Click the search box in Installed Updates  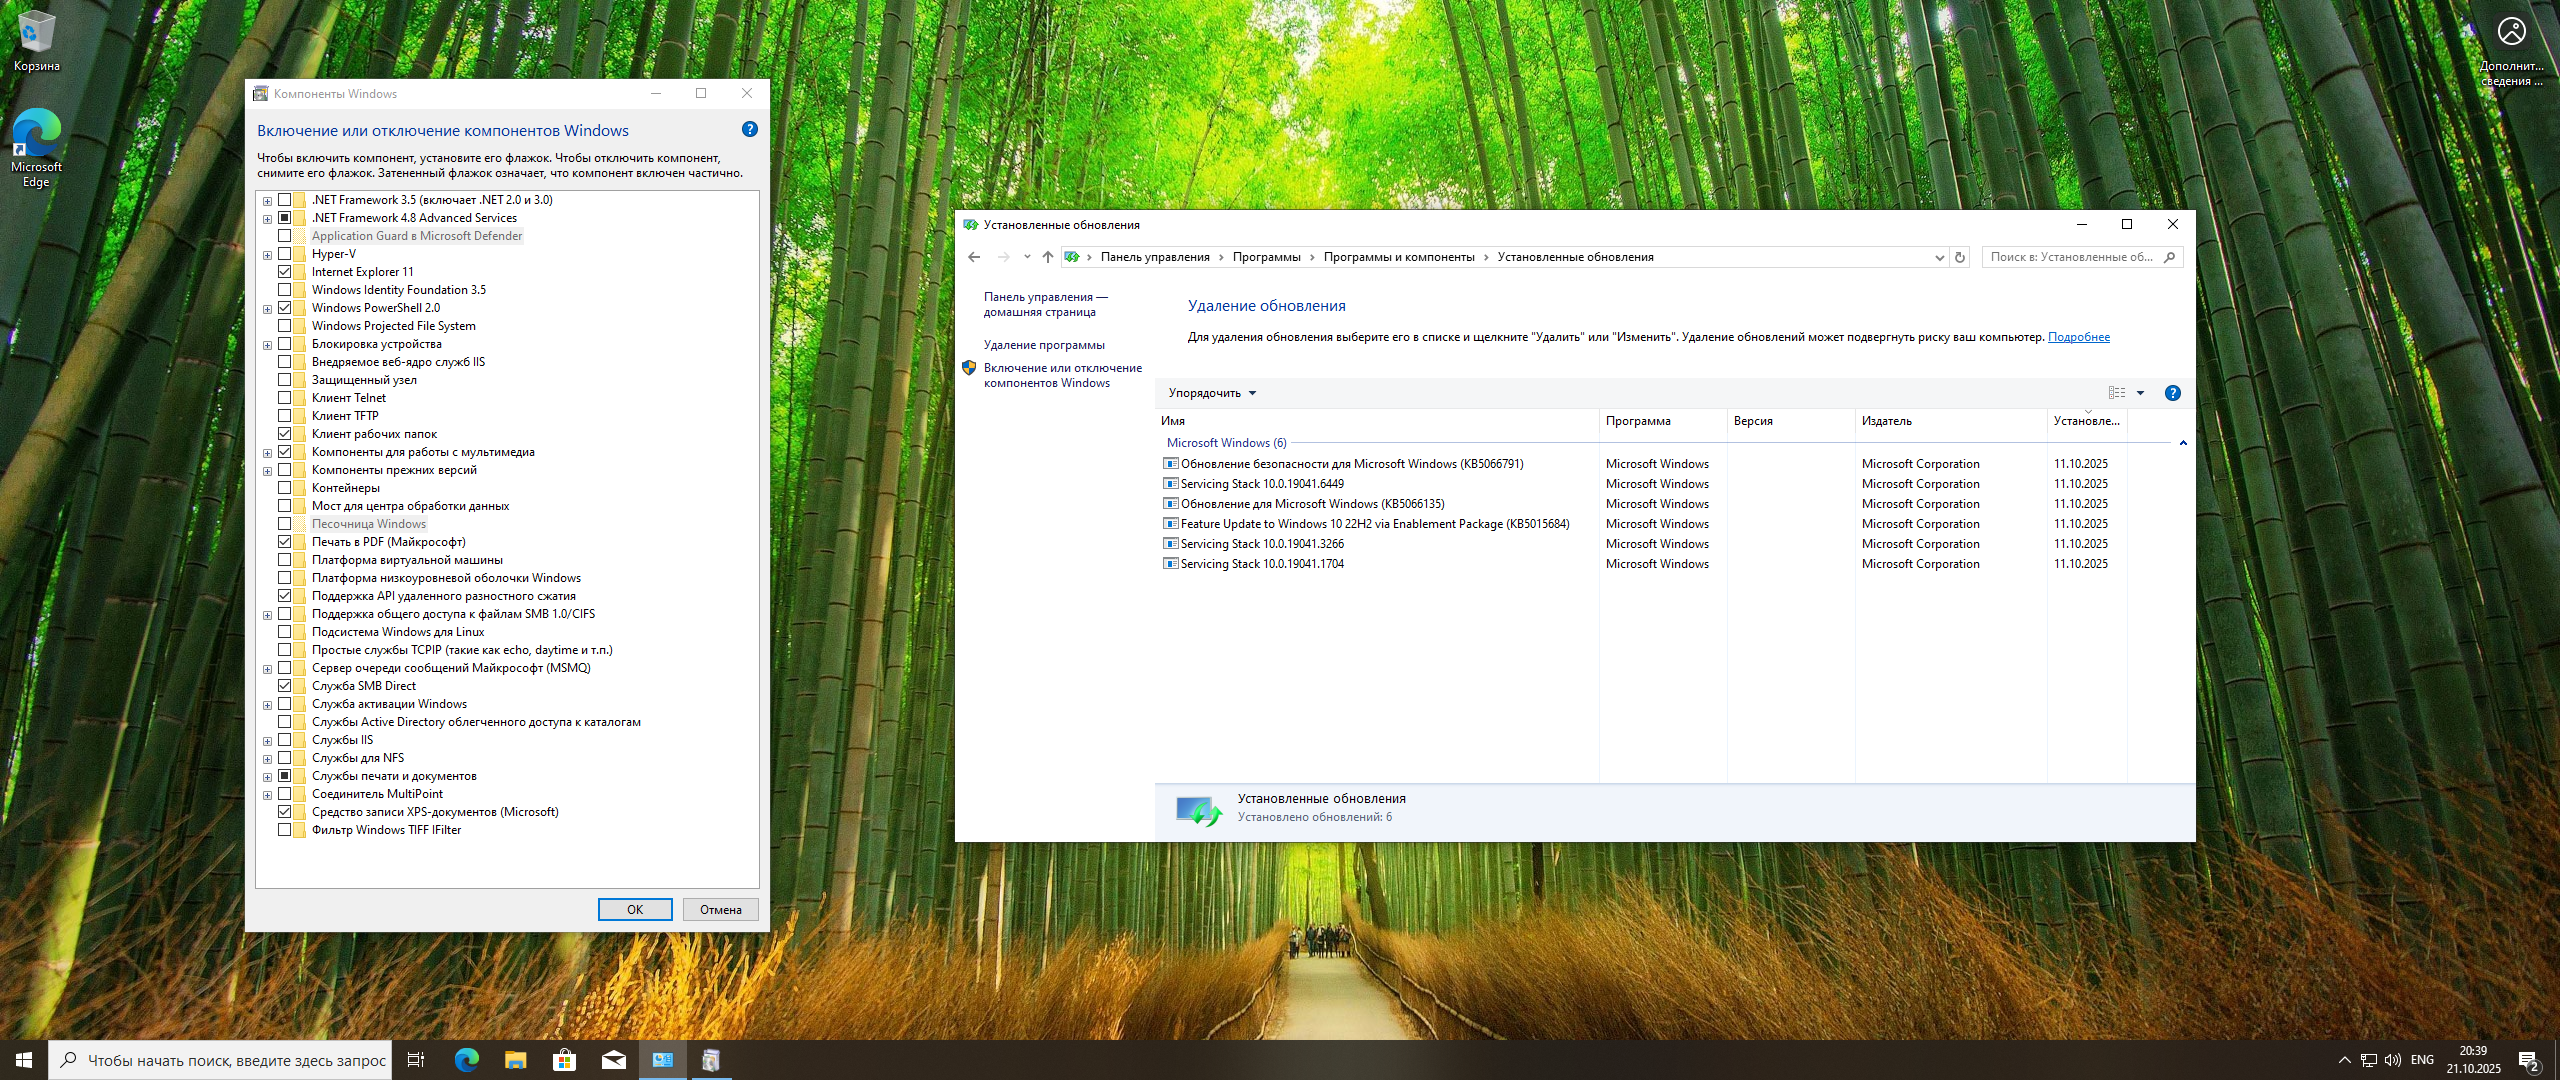(x=2072, y=257)
